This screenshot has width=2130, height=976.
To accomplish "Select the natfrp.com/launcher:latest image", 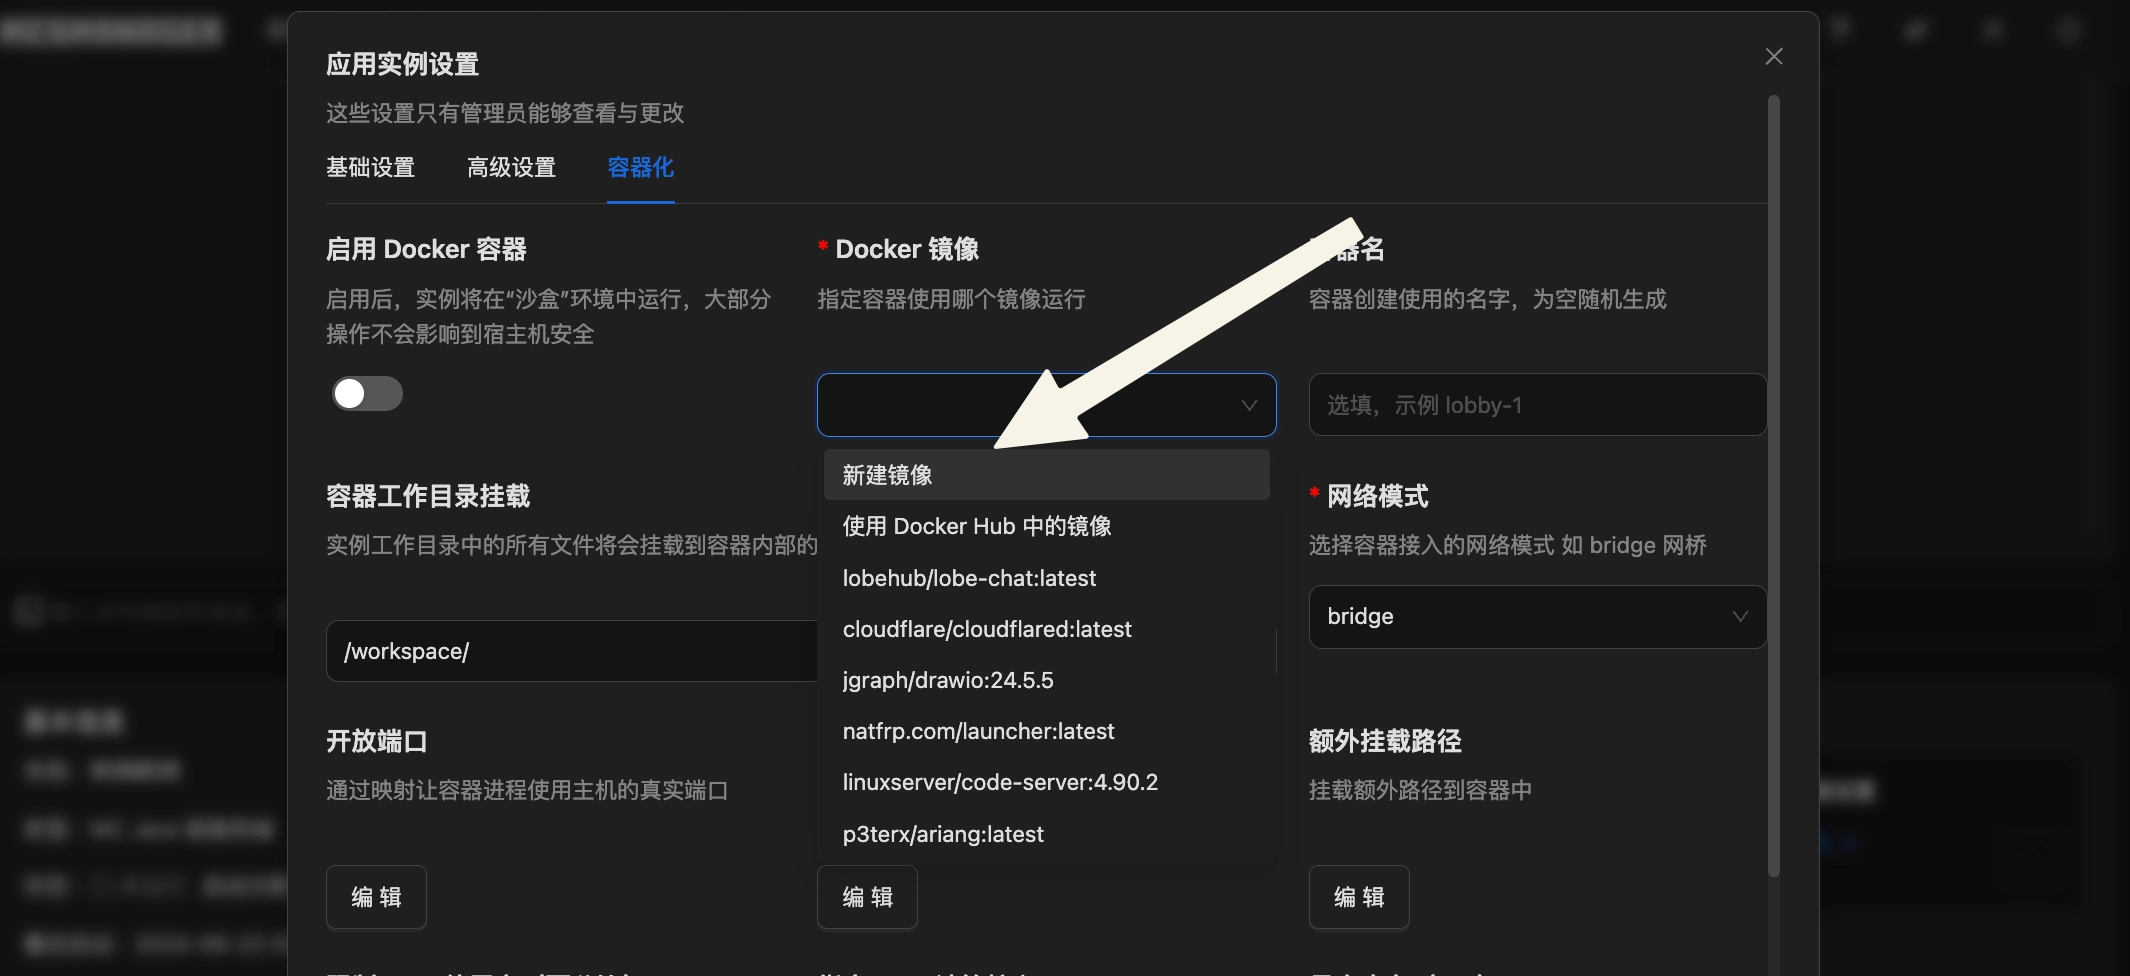I will [x=979, y=731].
